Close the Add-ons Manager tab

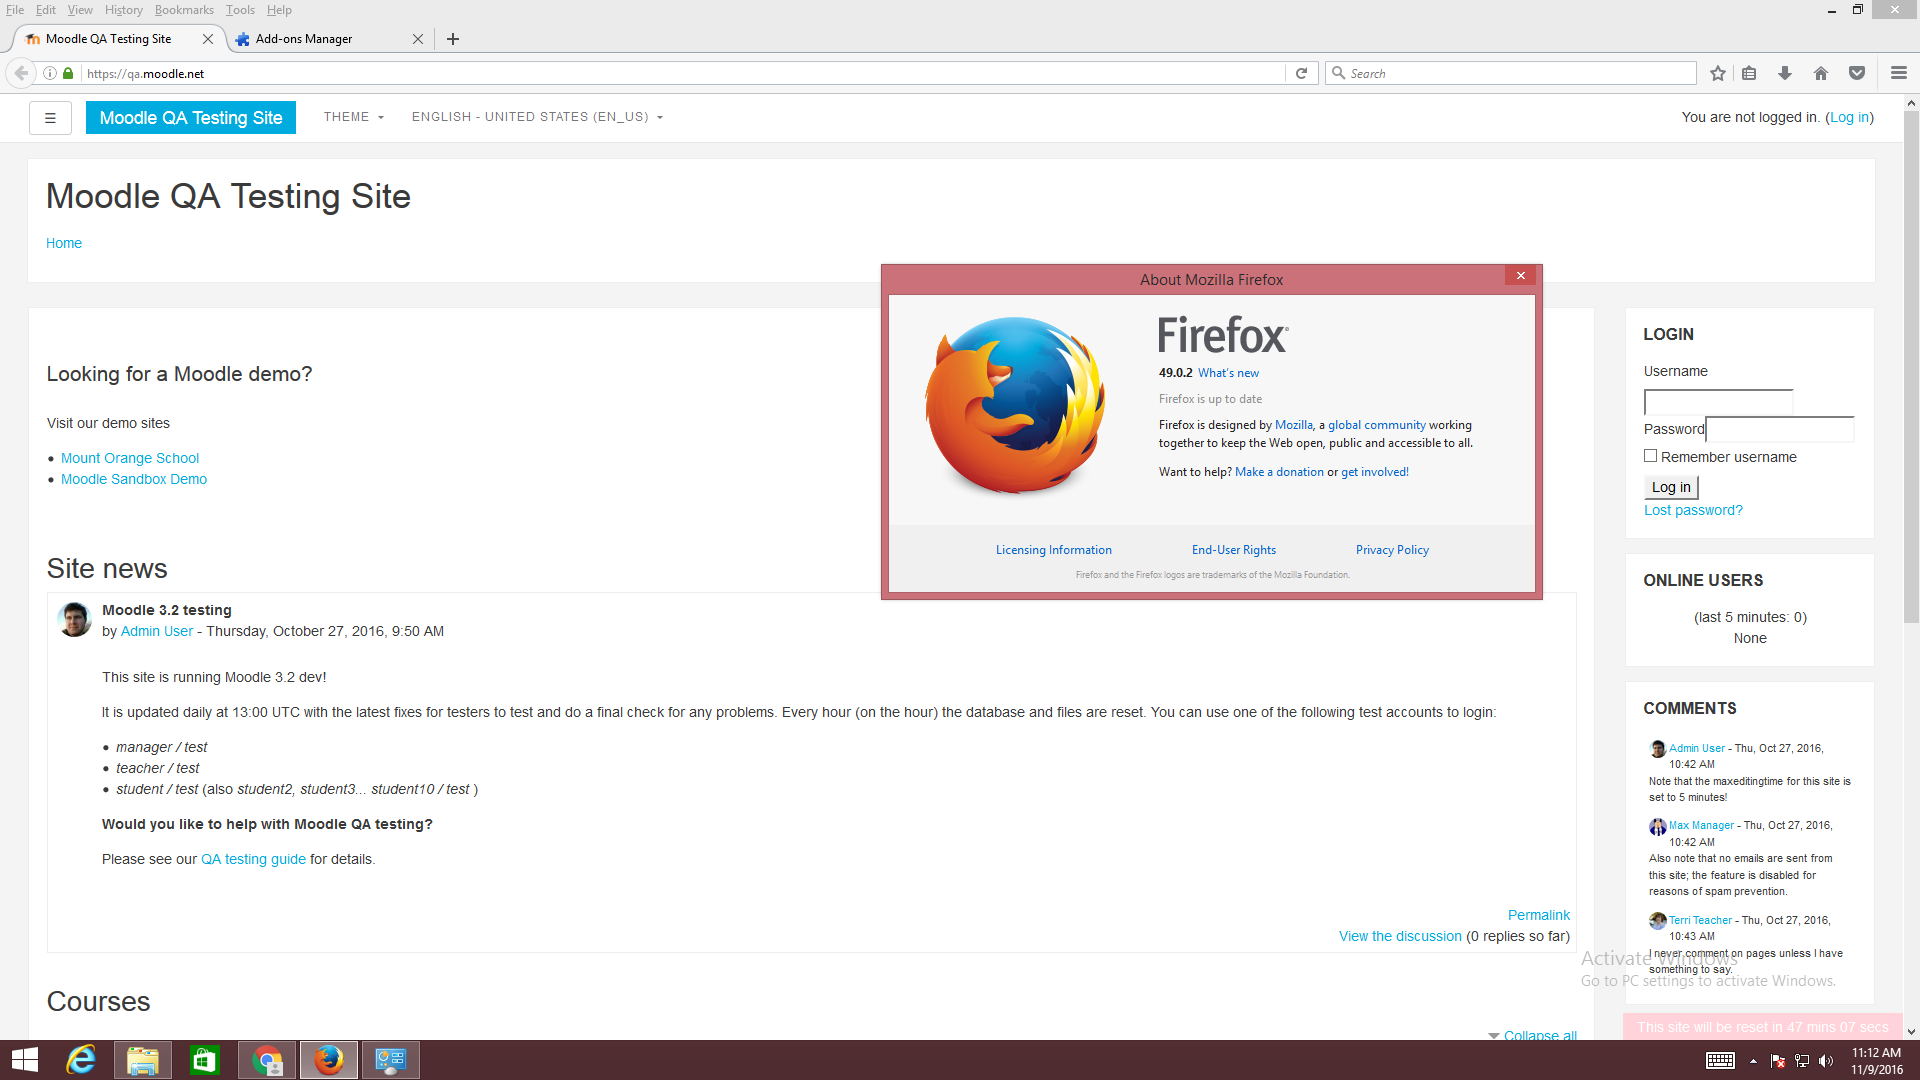click(x=418, y=39)
